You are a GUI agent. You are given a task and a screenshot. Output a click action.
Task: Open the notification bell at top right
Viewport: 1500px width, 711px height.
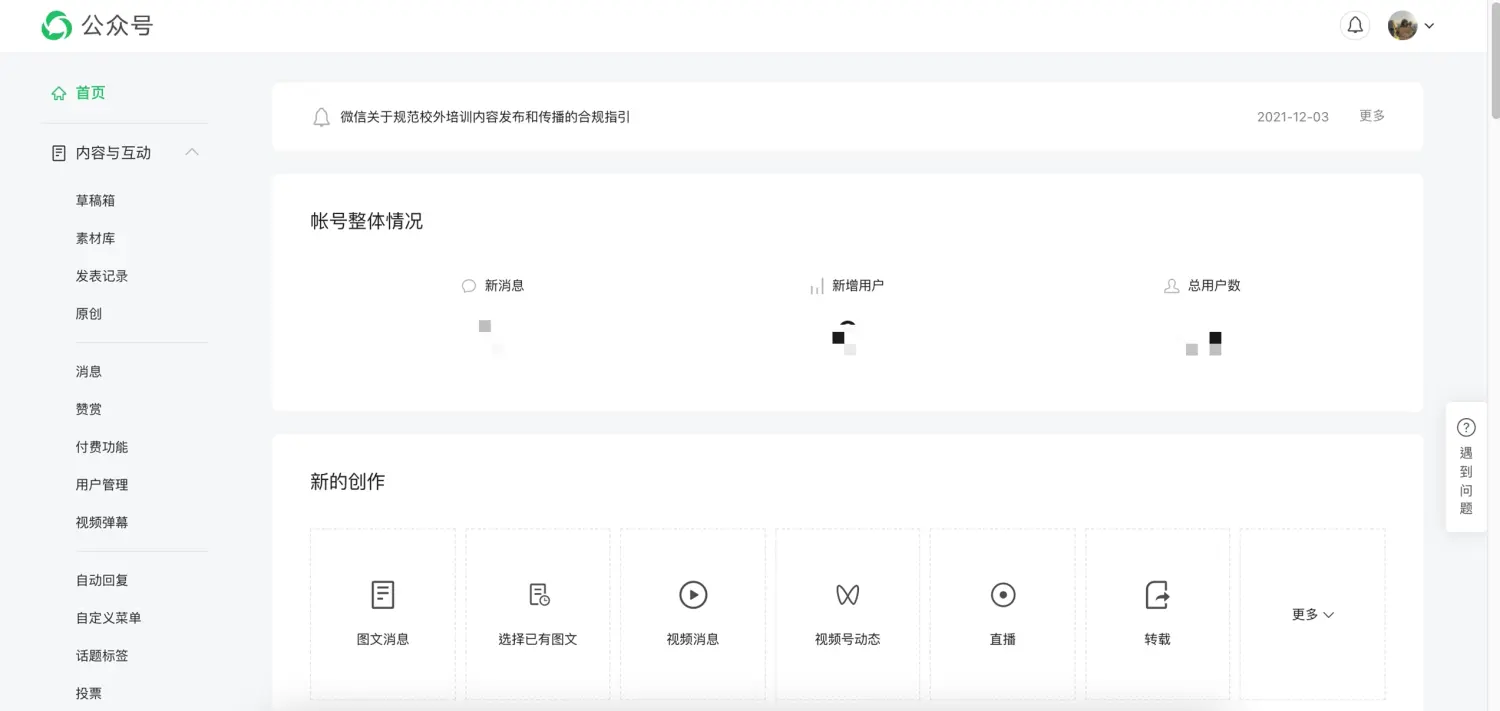(x=1355, y=25)
